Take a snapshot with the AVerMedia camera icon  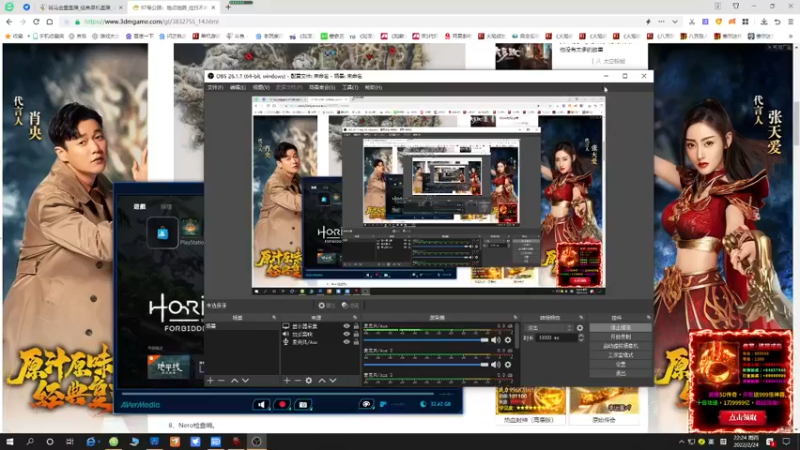(303, 405)
